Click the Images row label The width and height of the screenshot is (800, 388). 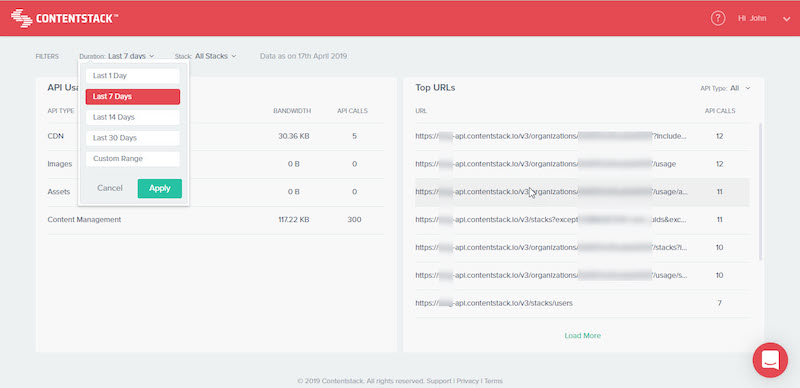click(x=60, y=164)
